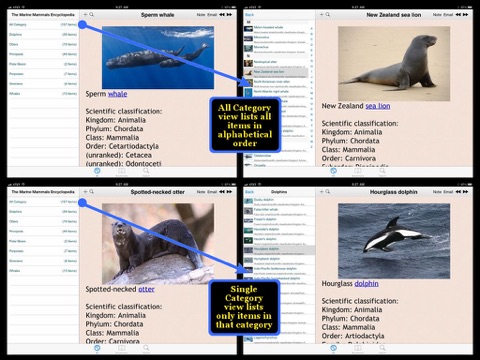Go to previous entry from Spotted-necked otter
Viewport: 480px width, 360px height.
pyautogui.click(x=222, y=192)
